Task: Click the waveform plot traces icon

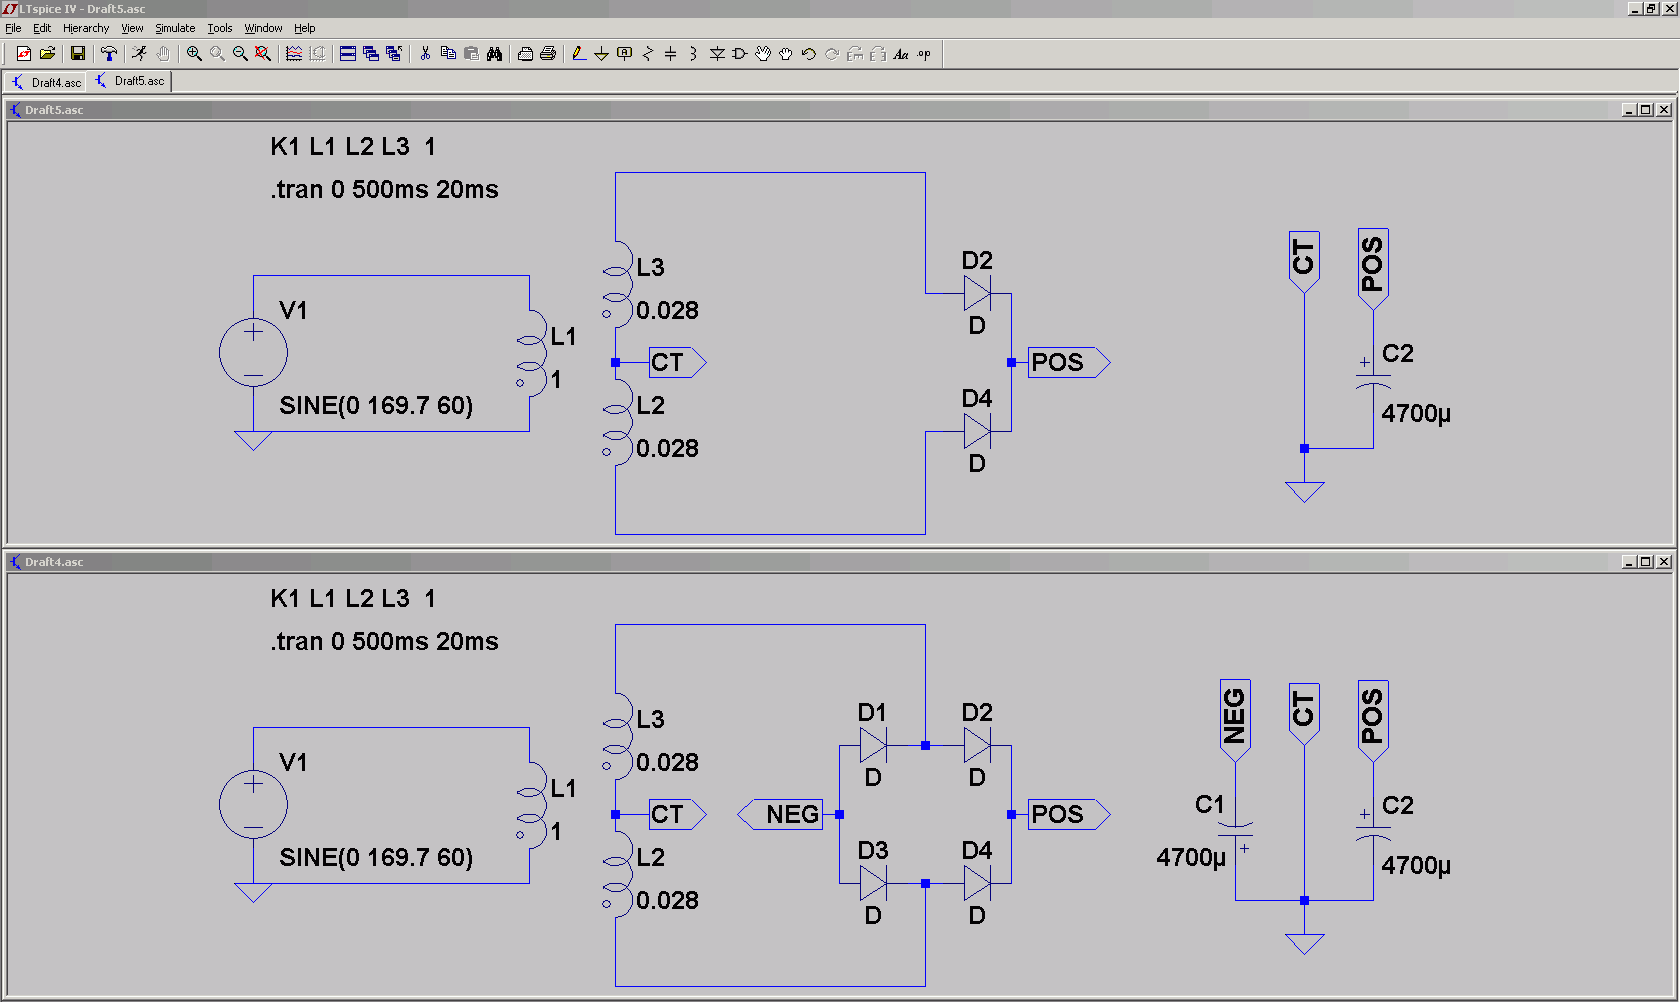Action: coord(294,54)
